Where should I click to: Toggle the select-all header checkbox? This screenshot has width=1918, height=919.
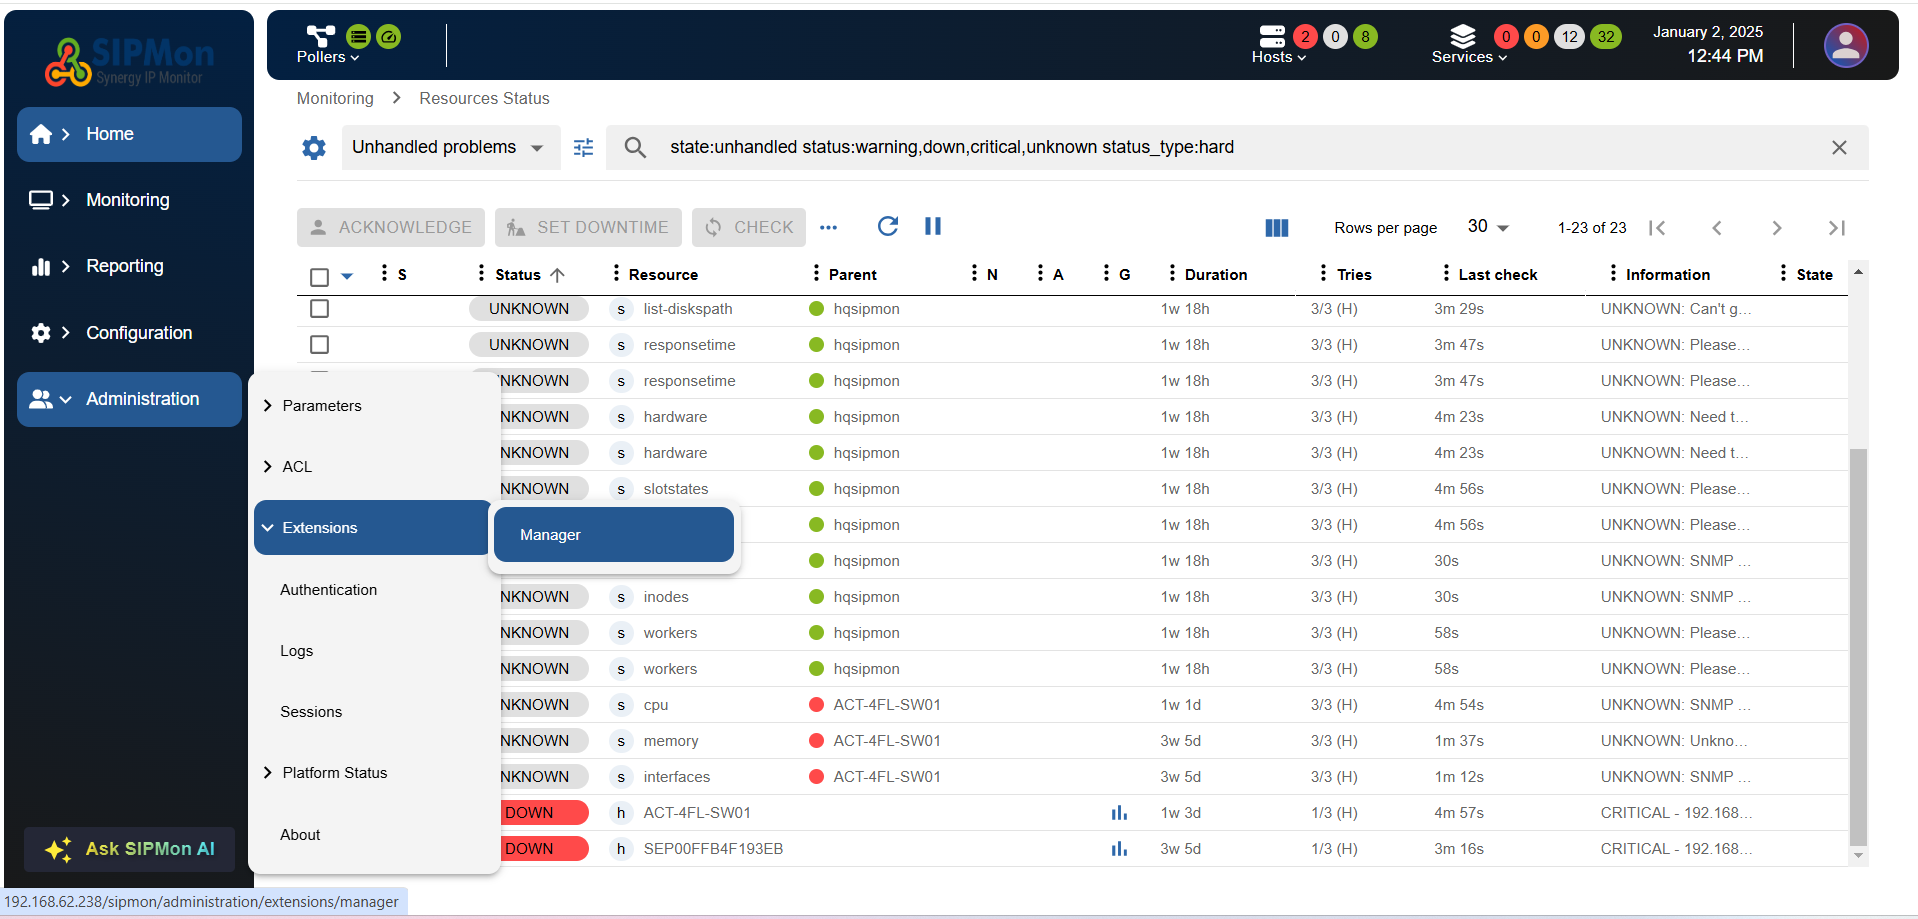point(319,277)
